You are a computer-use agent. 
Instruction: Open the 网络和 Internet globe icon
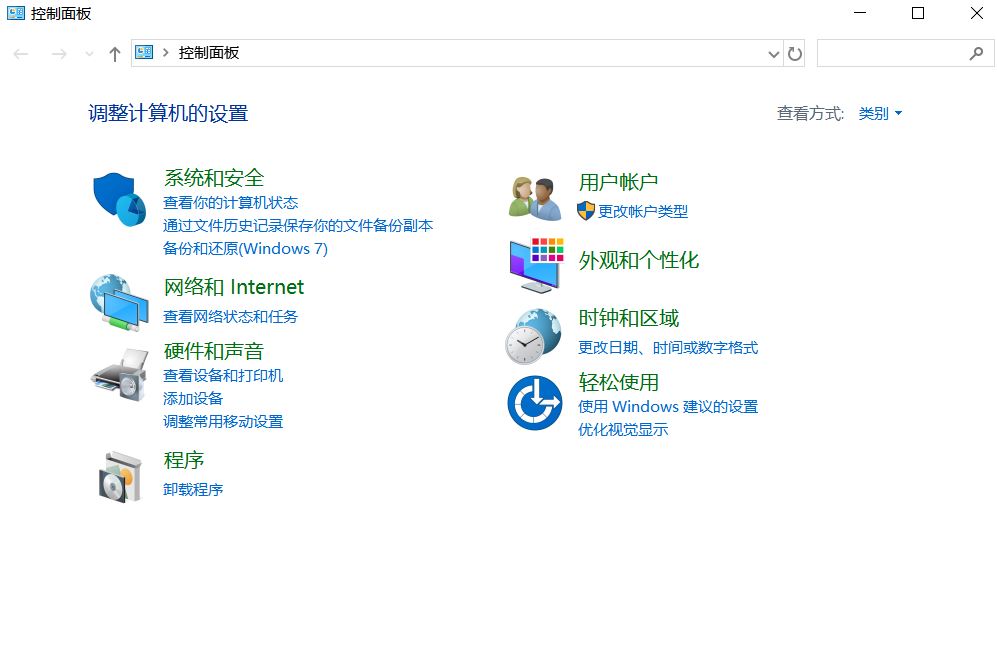[120, 303]
